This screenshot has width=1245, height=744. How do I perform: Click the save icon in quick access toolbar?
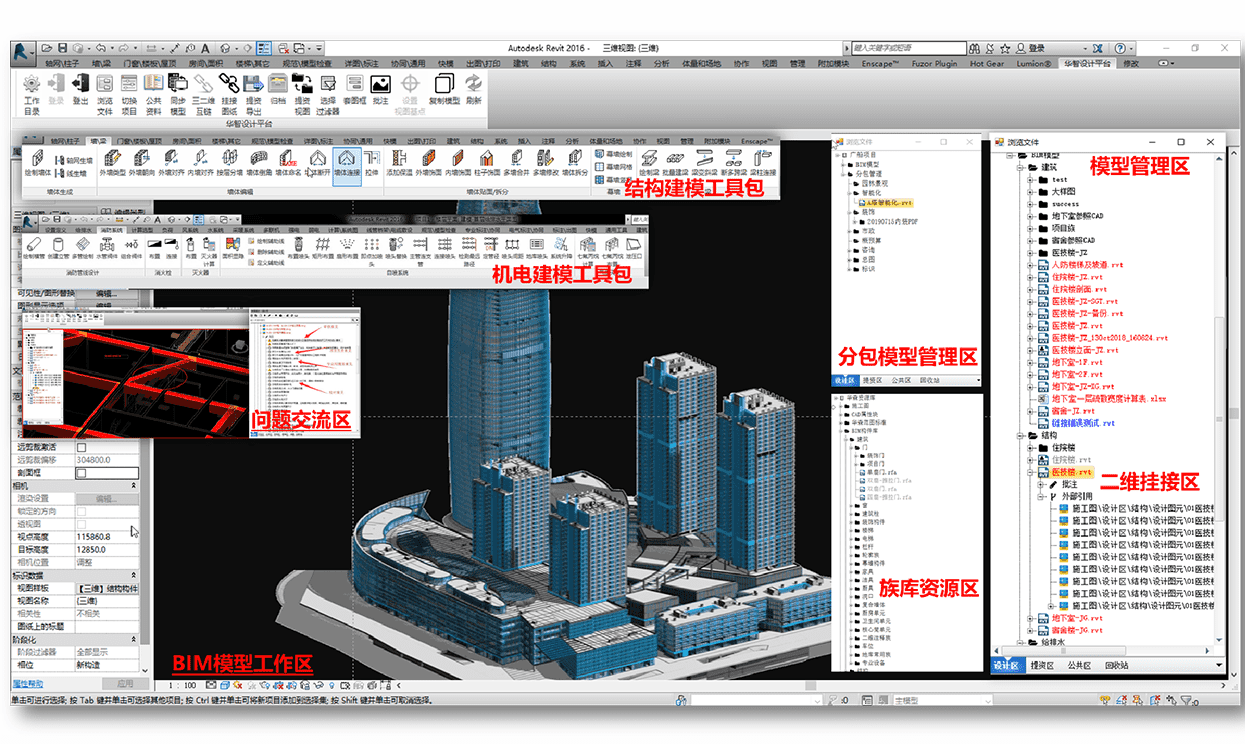point(63,48)
